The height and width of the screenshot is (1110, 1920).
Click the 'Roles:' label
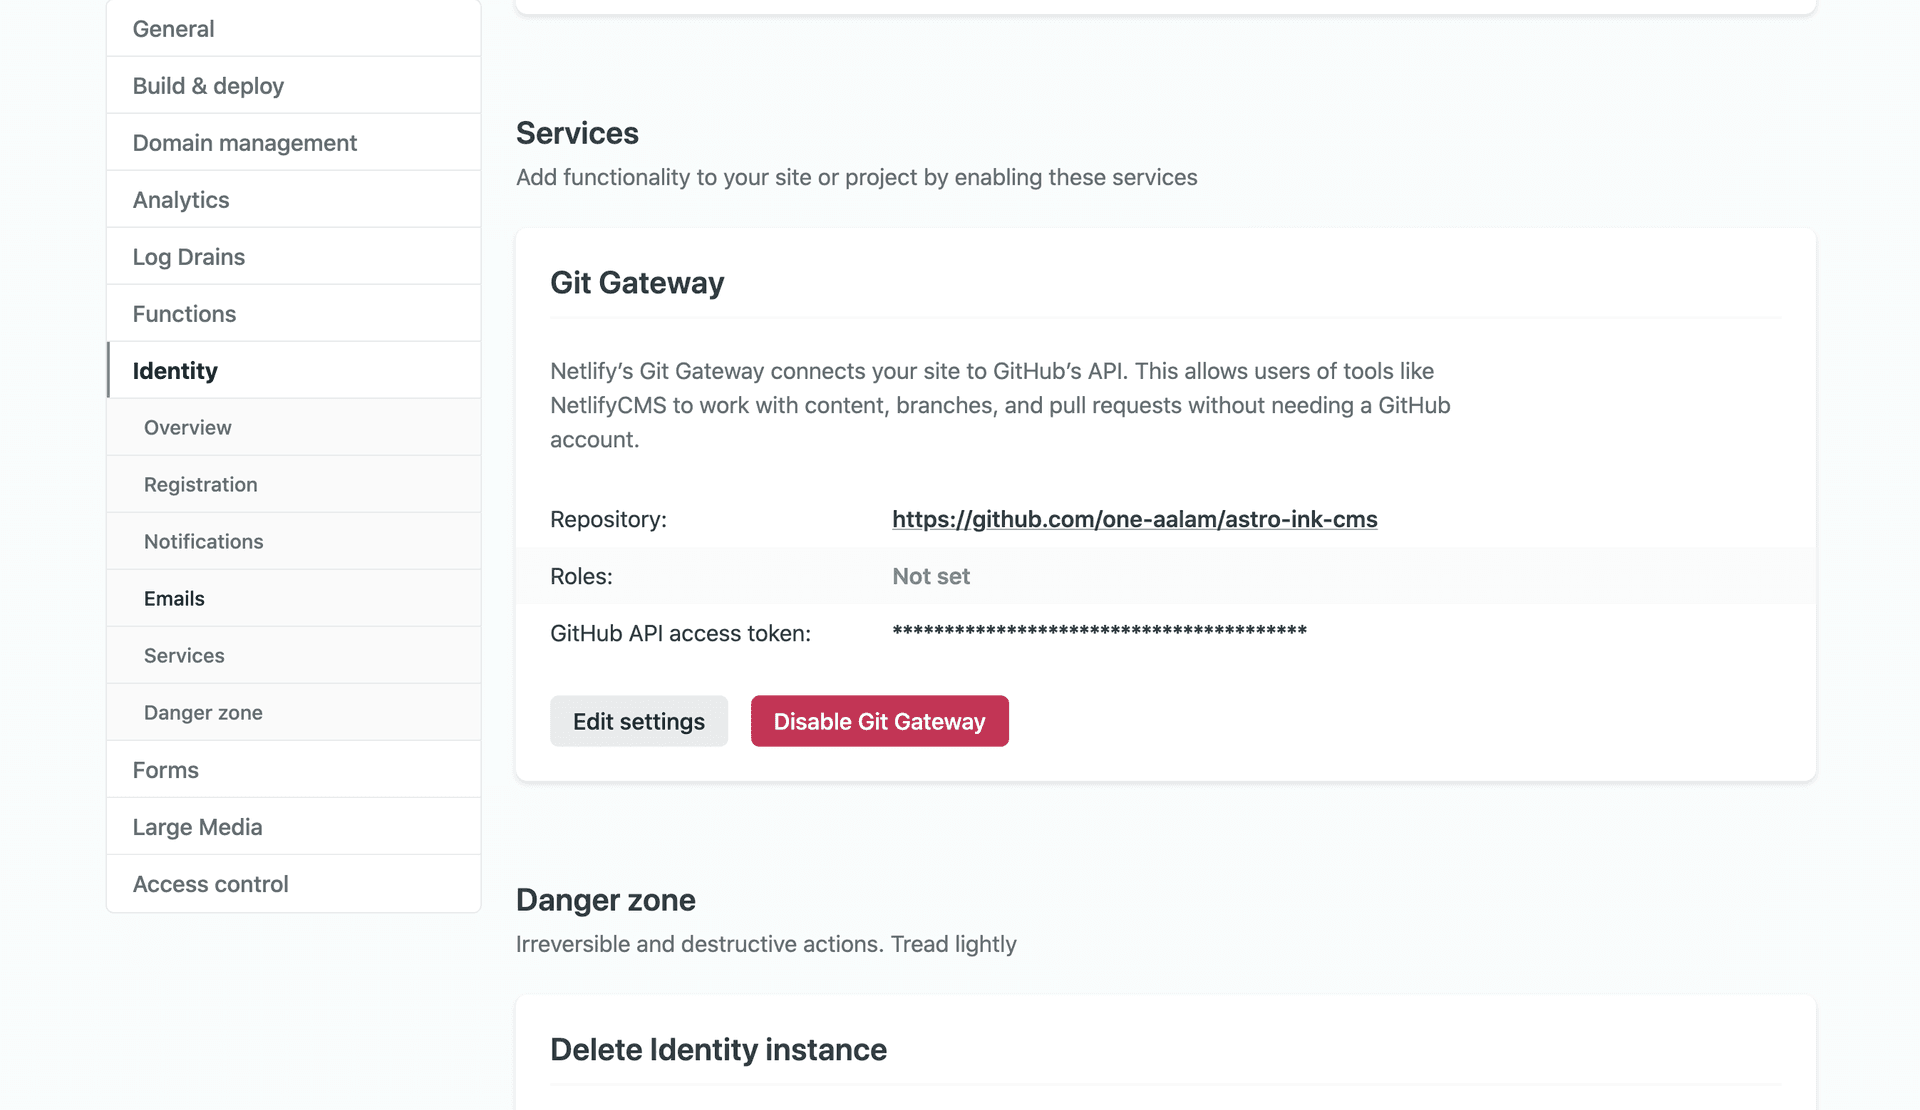(x=581, y=576)
